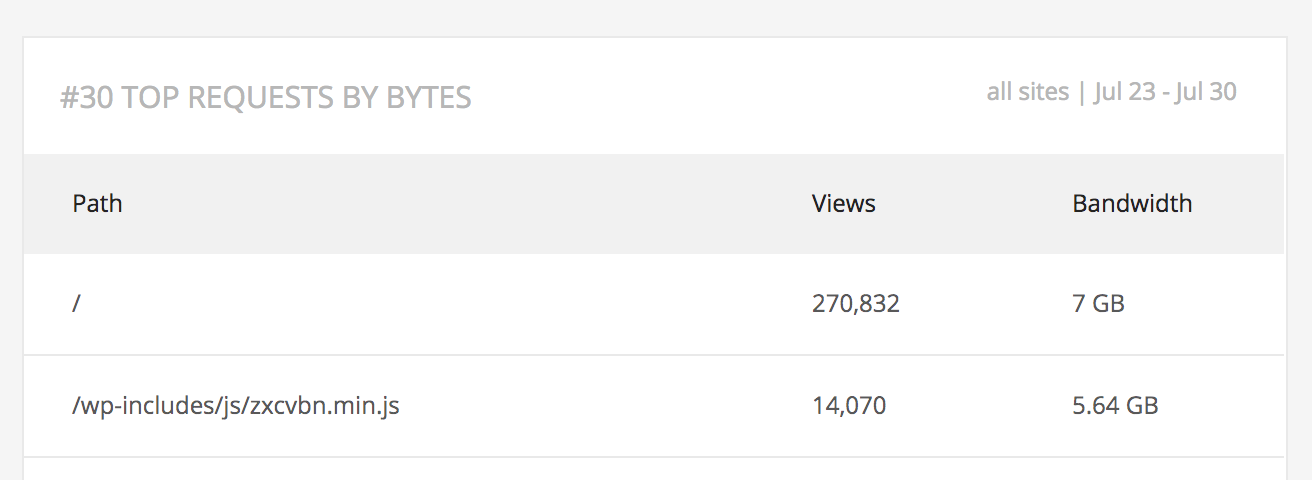
Task: Click the 'Jul 30' end date text
Action: pos(1207,92)
